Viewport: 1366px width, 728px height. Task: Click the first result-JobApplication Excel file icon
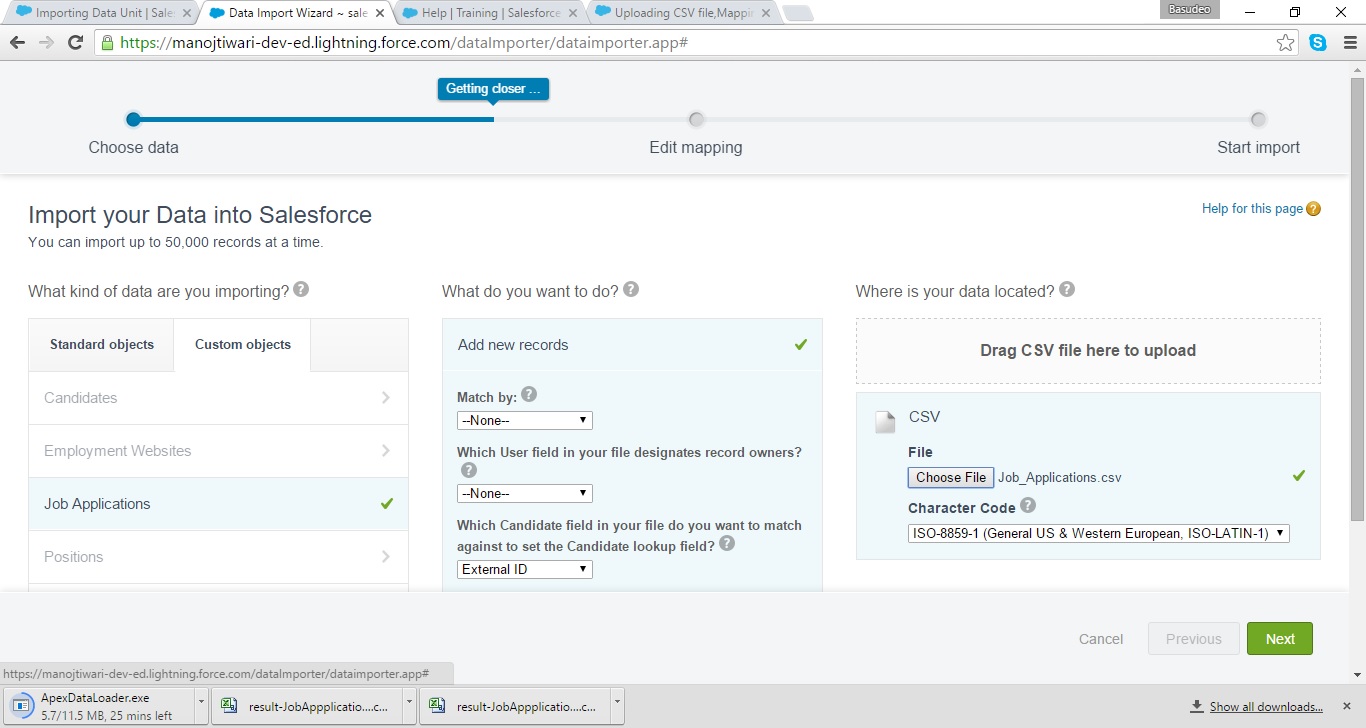click(x=228, y=705)
